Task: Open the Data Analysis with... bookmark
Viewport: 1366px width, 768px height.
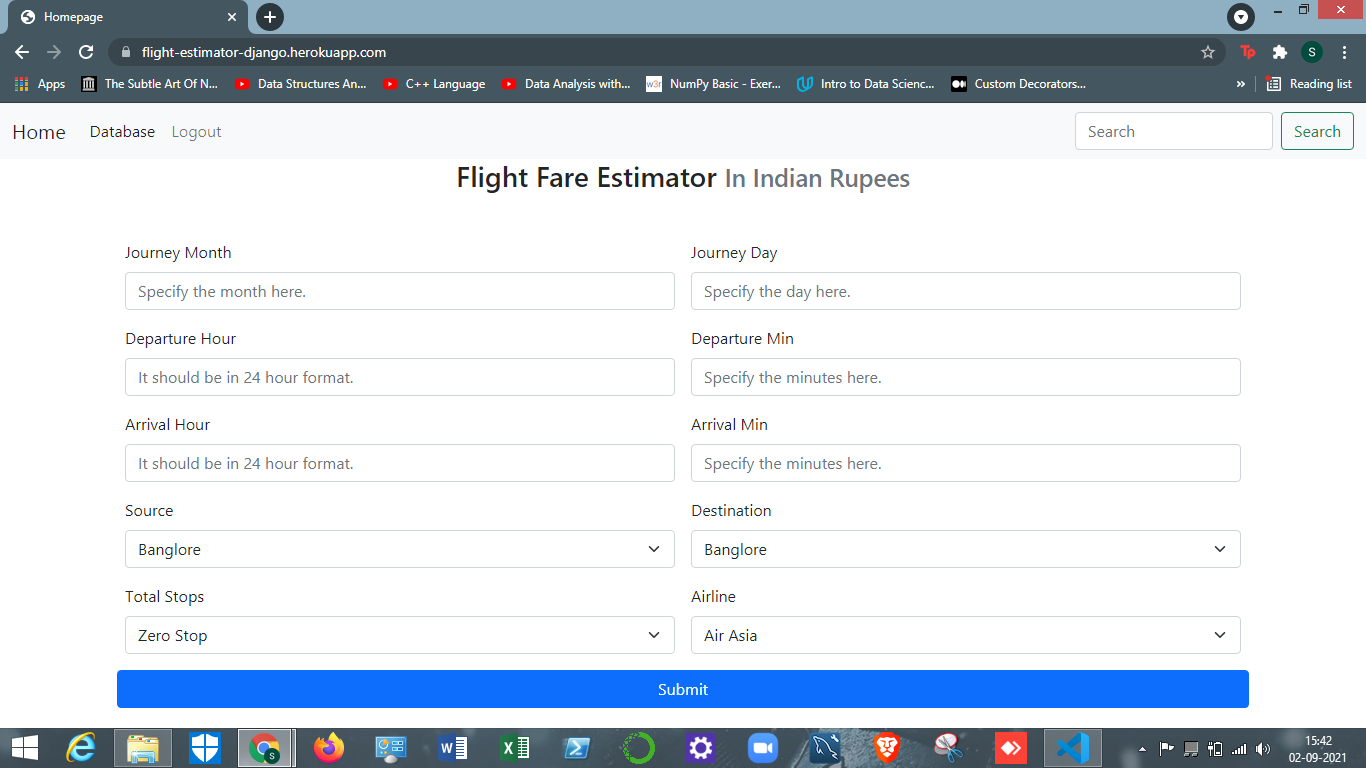Action: [x=566, y=84]
